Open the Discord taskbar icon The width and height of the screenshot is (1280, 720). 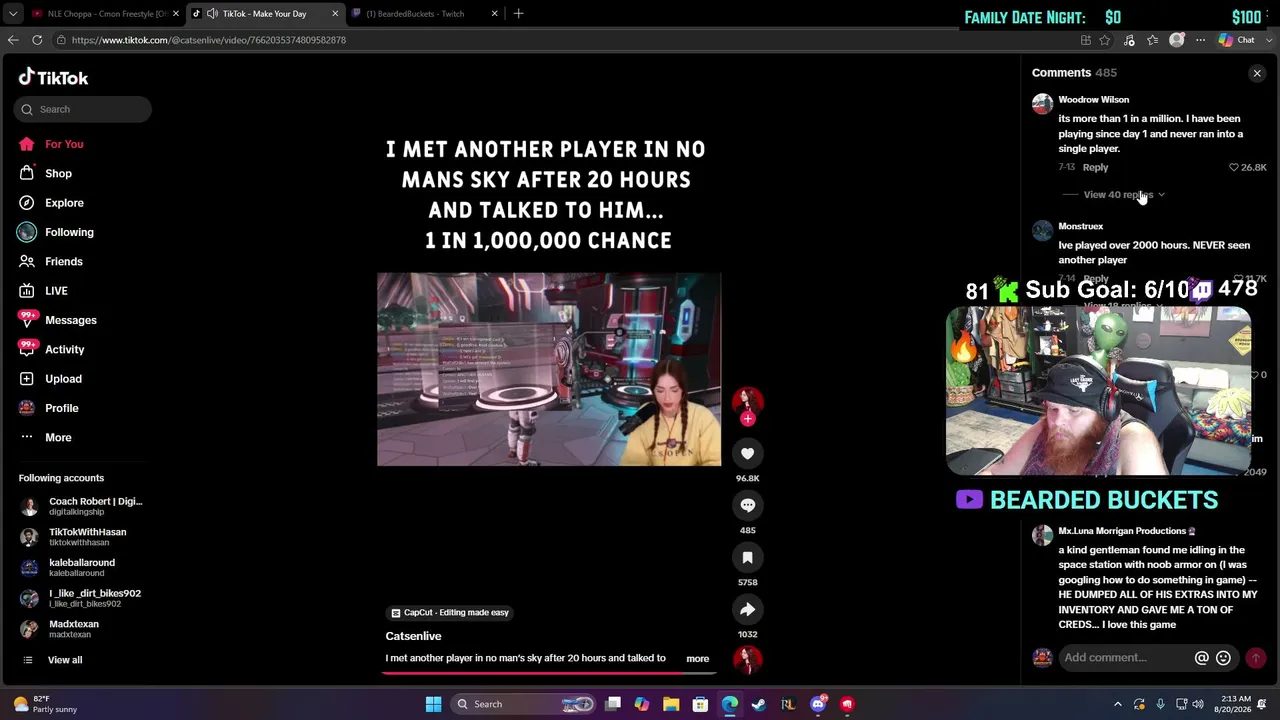(x=818, y=704)
